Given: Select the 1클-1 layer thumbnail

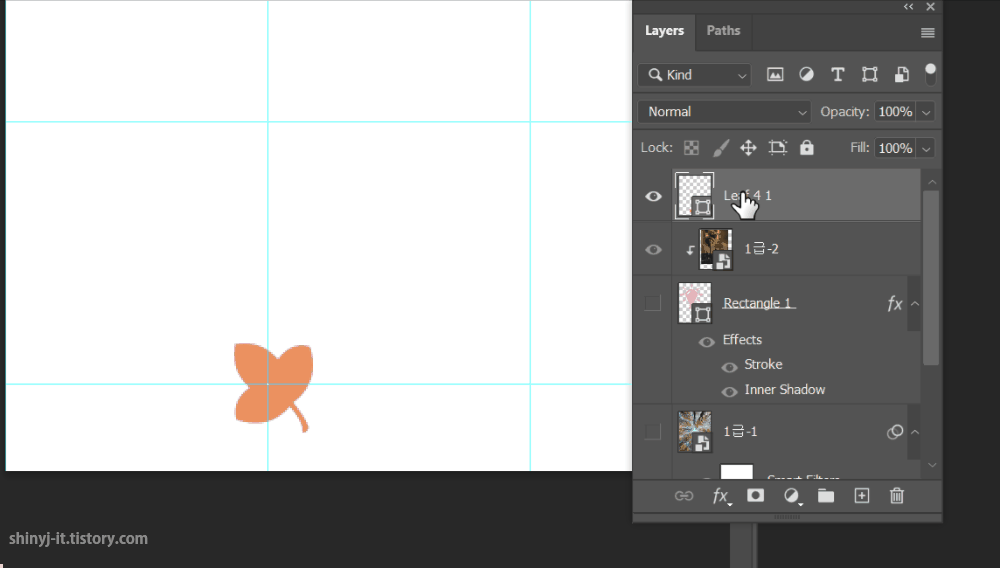Looking at the screenshot, I should (695, 432).
